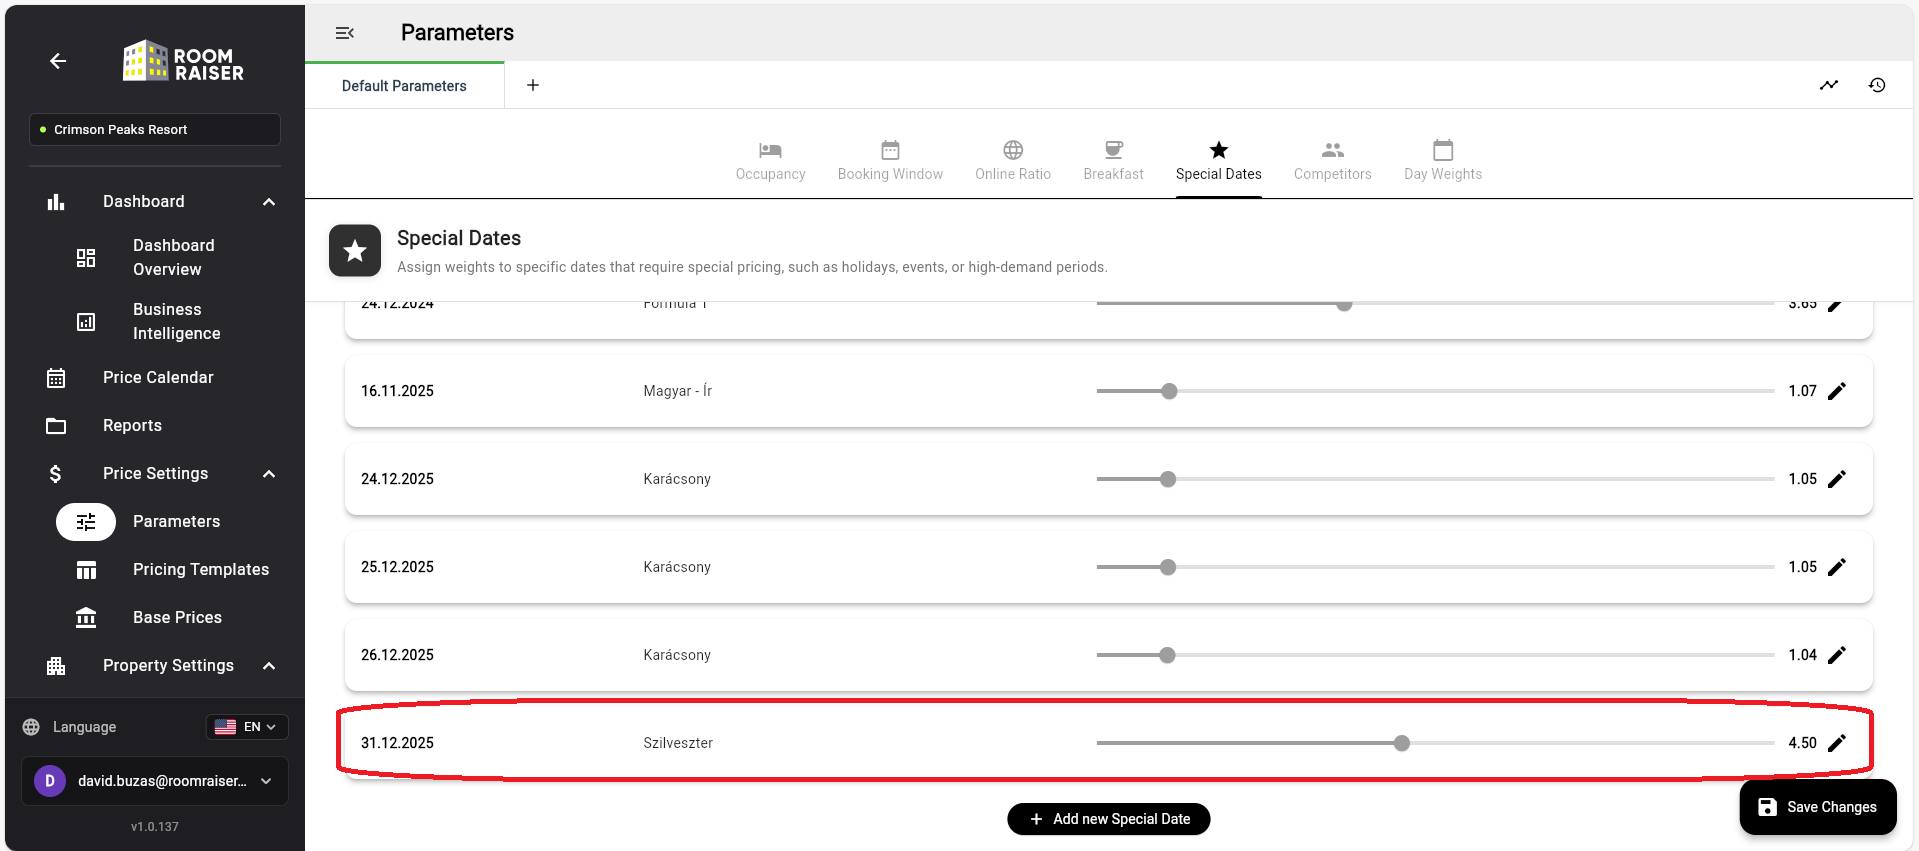Viewport: 1919px width, 851px height.
Task: Open Price Calendar in sidebar
Action: [x=158, y=378]
